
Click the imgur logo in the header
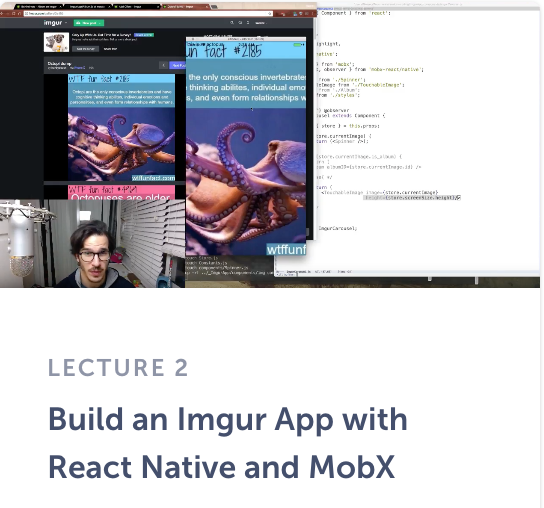(x=53, y=23)
